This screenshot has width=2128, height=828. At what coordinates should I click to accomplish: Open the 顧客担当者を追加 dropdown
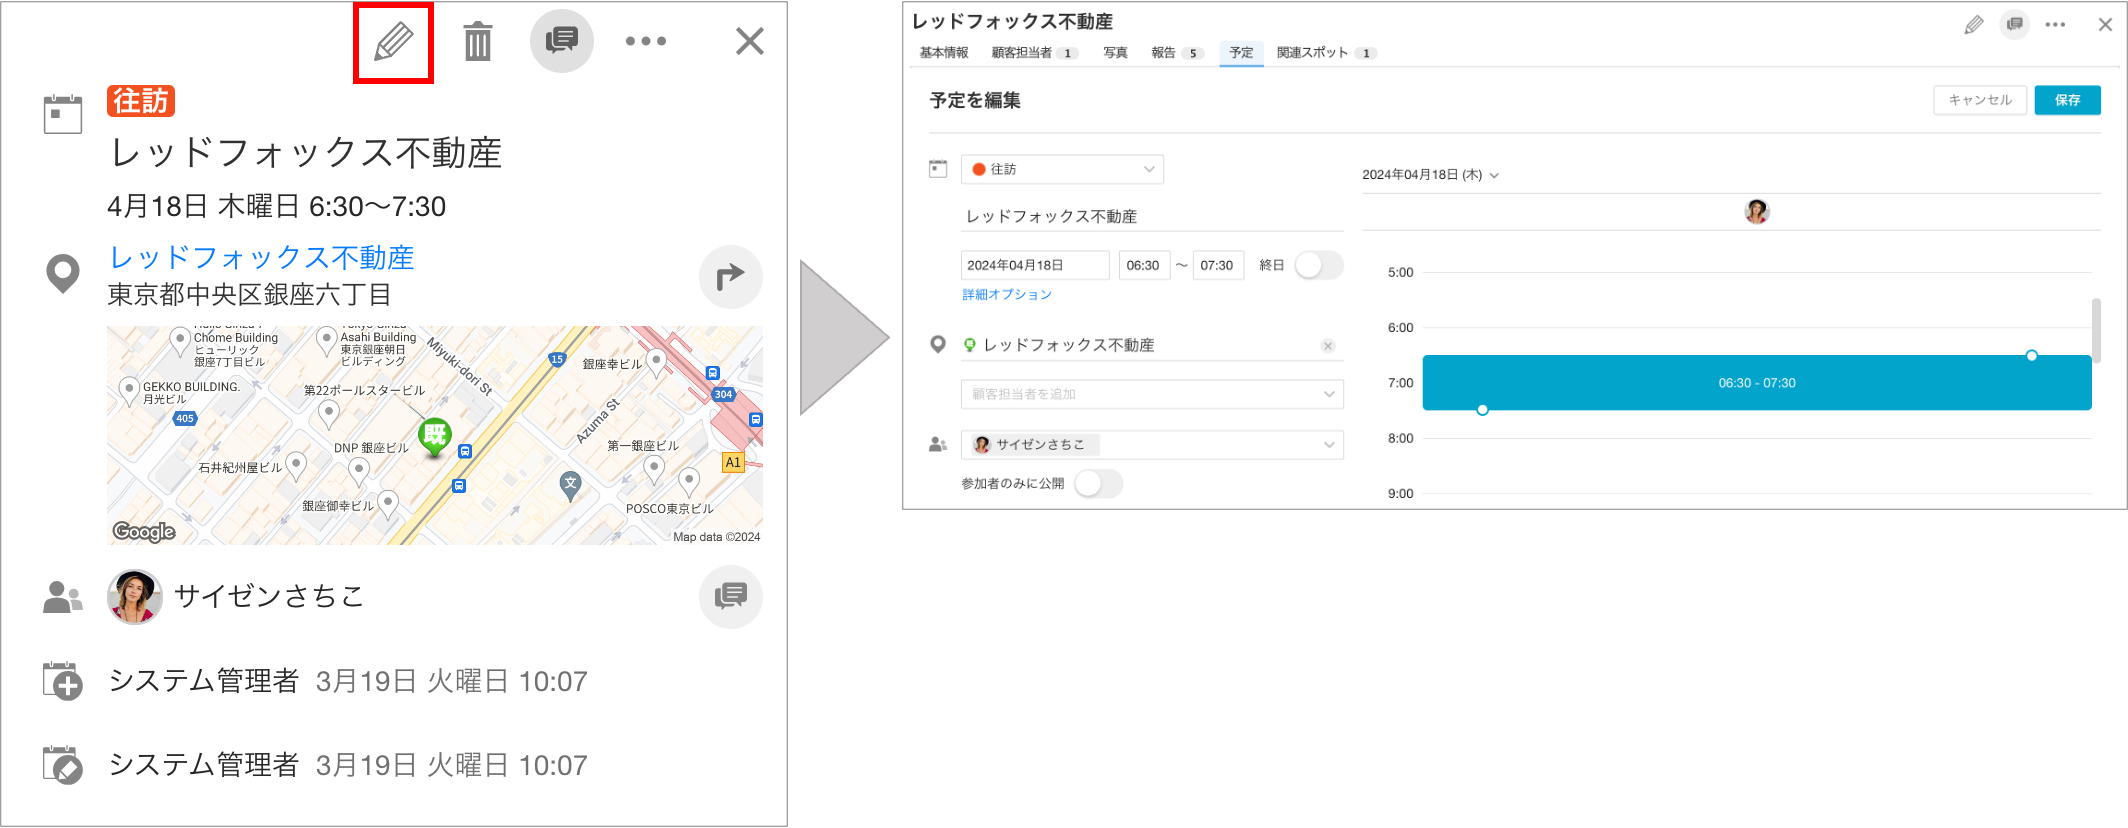click(x=1152, y=394)
